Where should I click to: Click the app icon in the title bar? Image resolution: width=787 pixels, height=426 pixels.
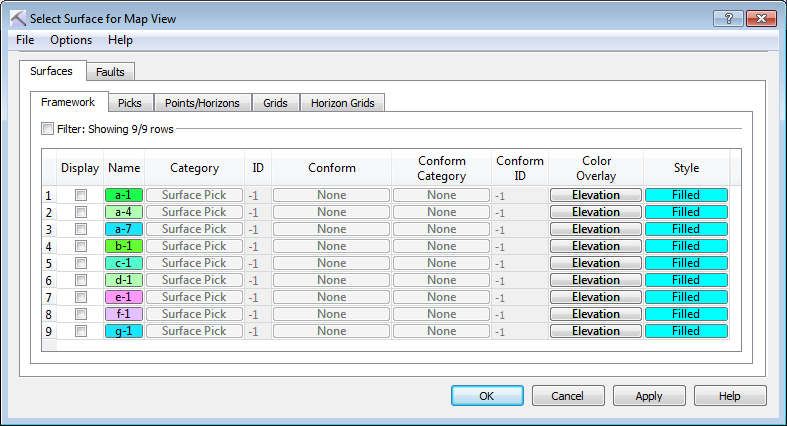click(x=17, y=18)
